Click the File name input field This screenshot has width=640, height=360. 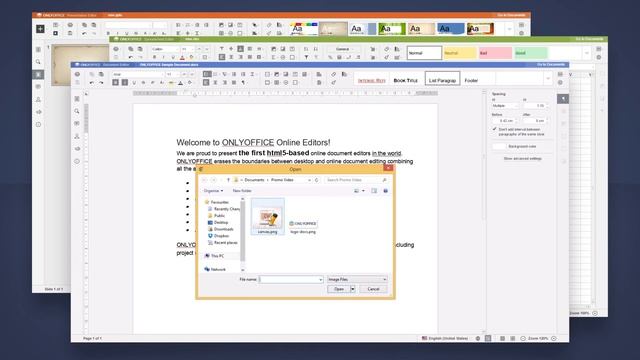[291, 279]
